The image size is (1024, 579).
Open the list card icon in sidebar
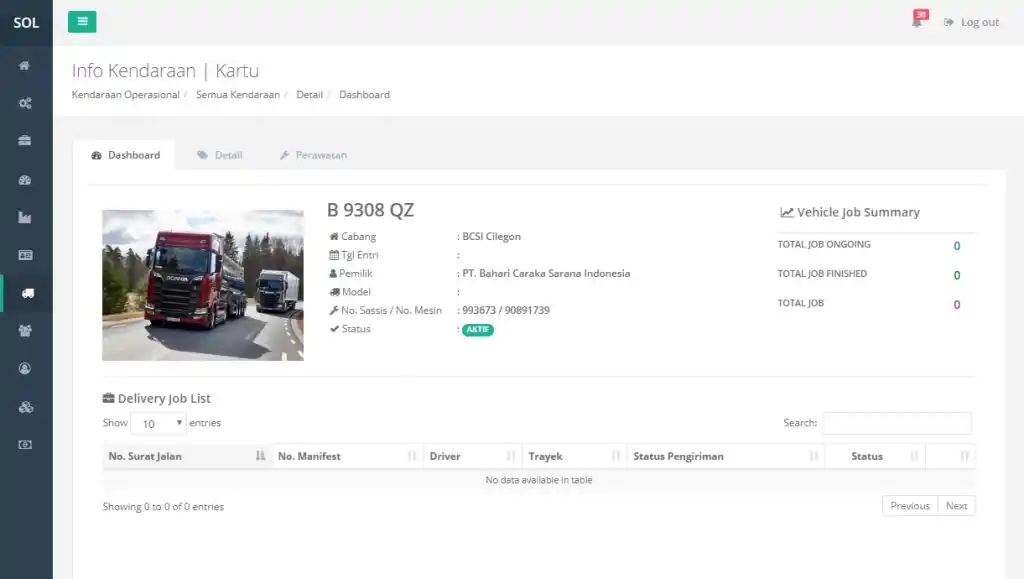pyautogui.click(x=25, y=255)
